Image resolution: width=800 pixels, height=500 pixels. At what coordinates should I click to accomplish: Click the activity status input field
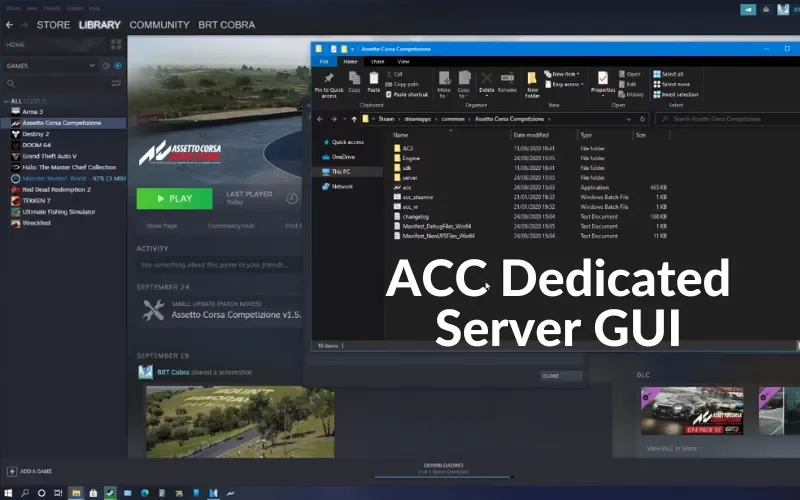click(x=219, y=265)
